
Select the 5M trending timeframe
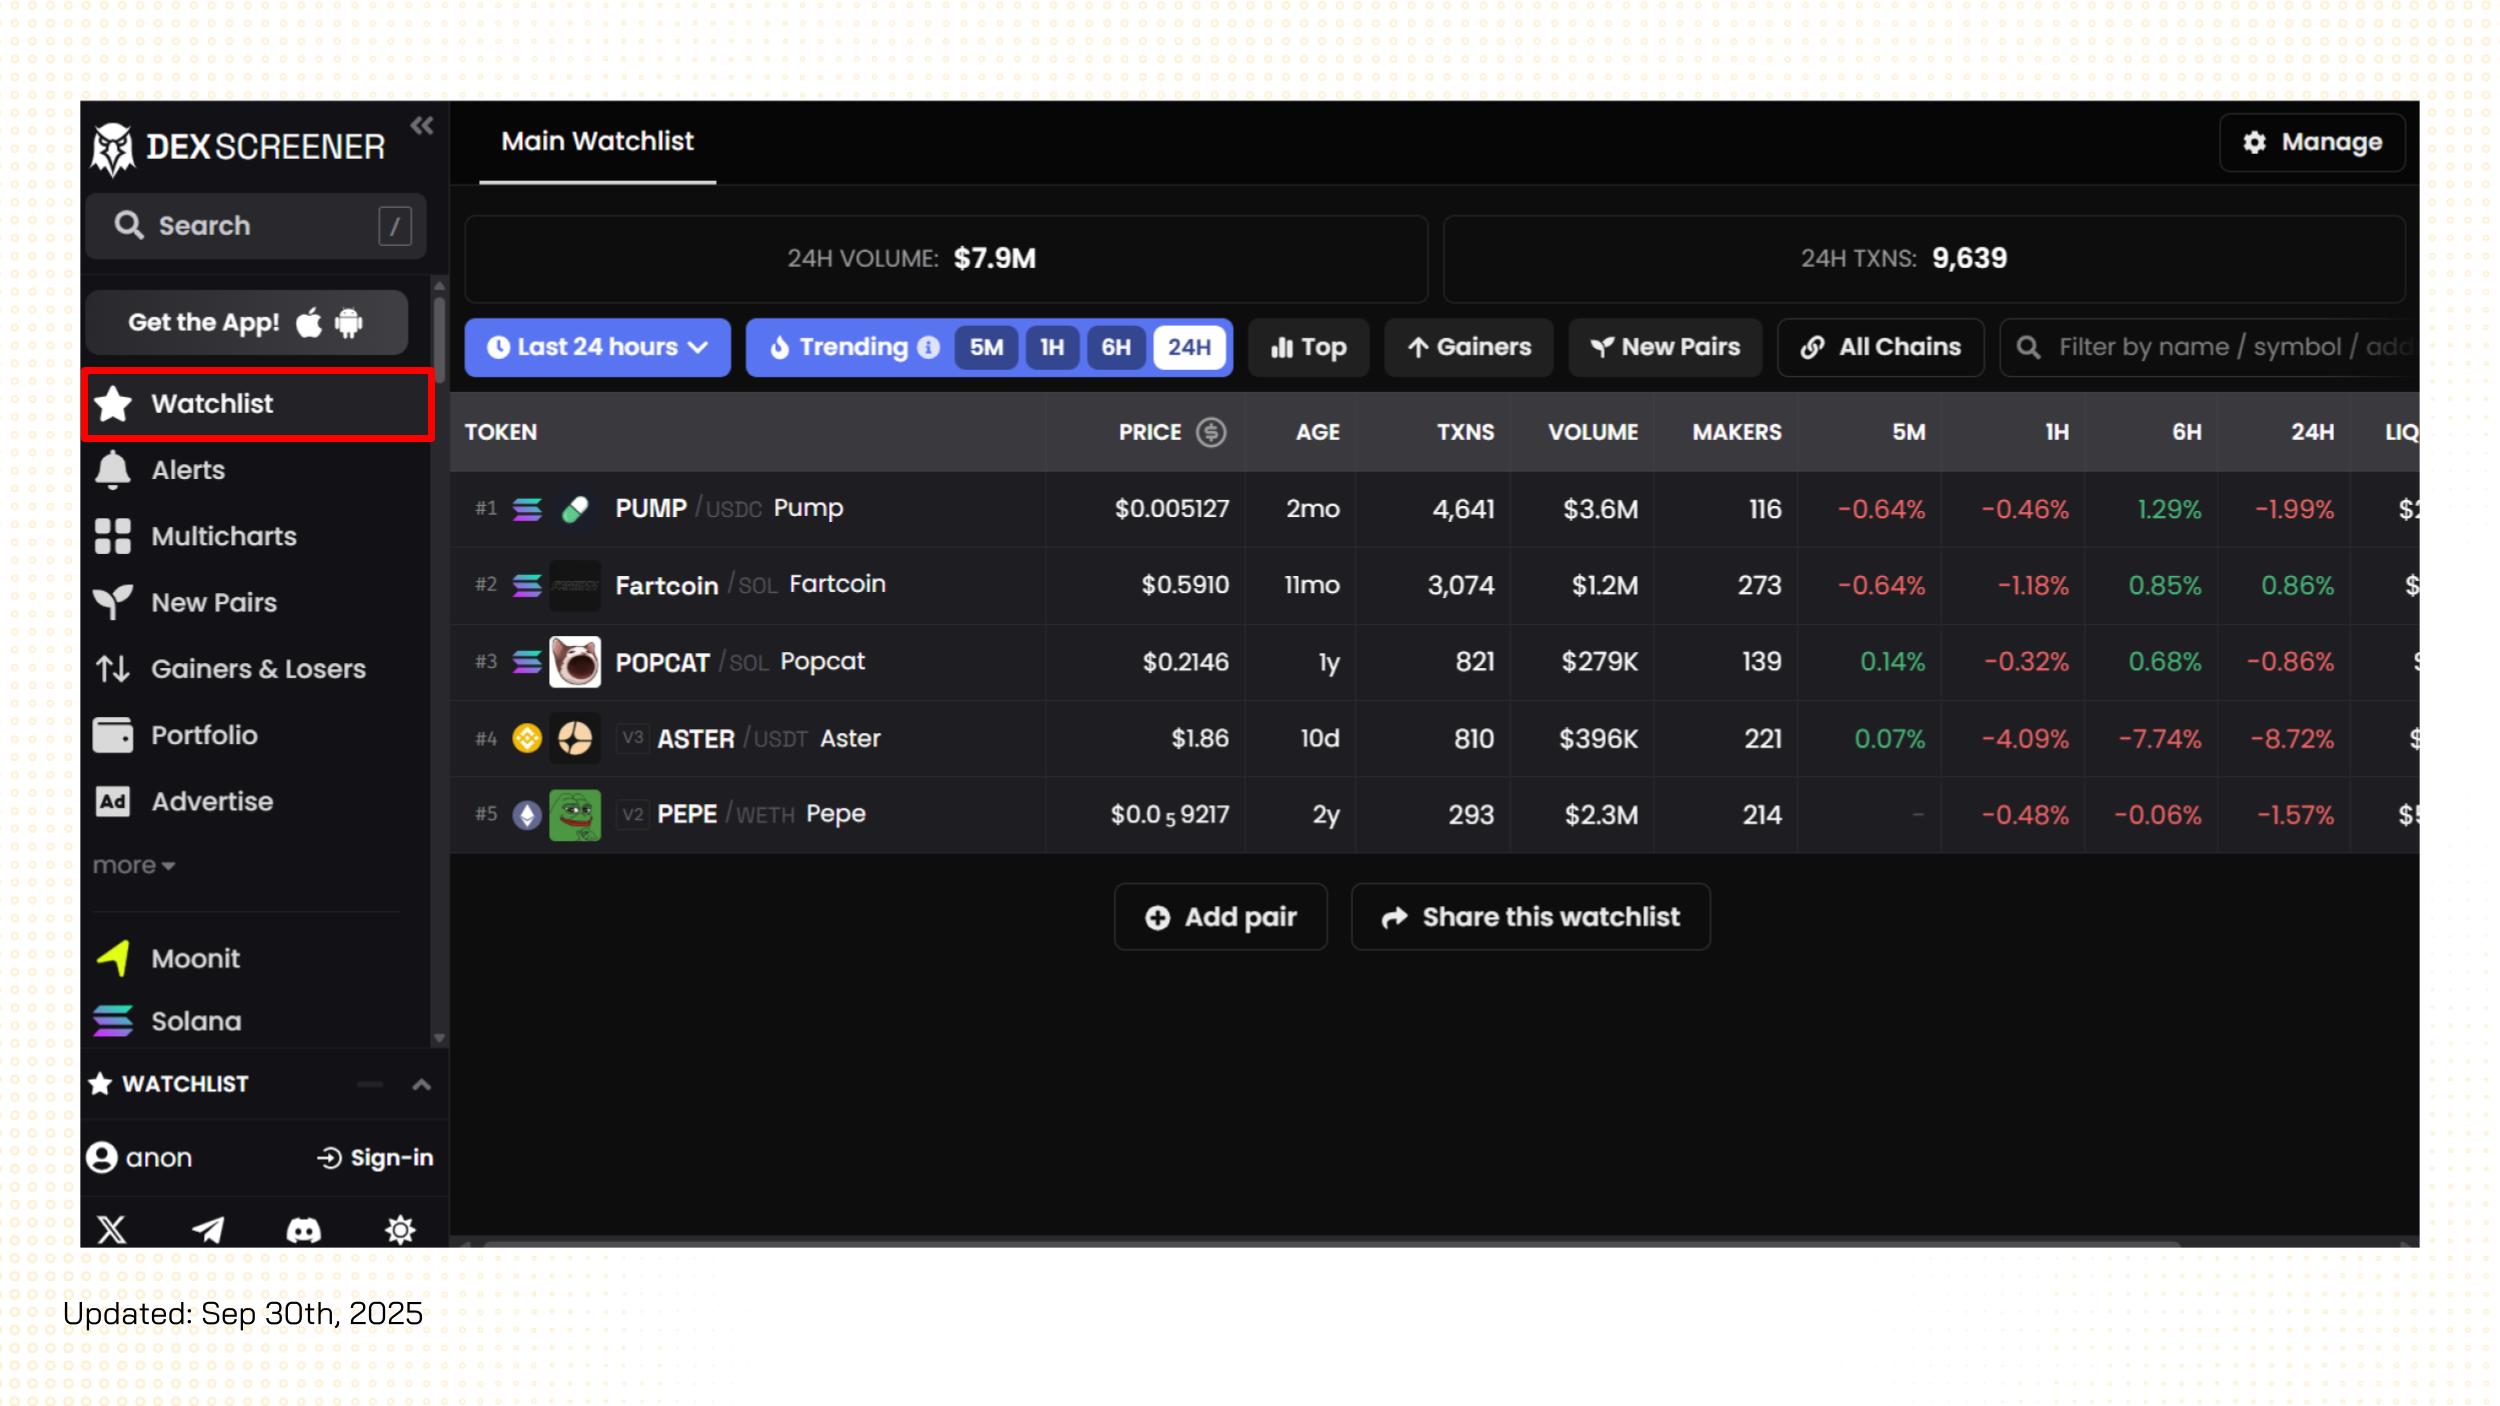(x=986, y=347)
